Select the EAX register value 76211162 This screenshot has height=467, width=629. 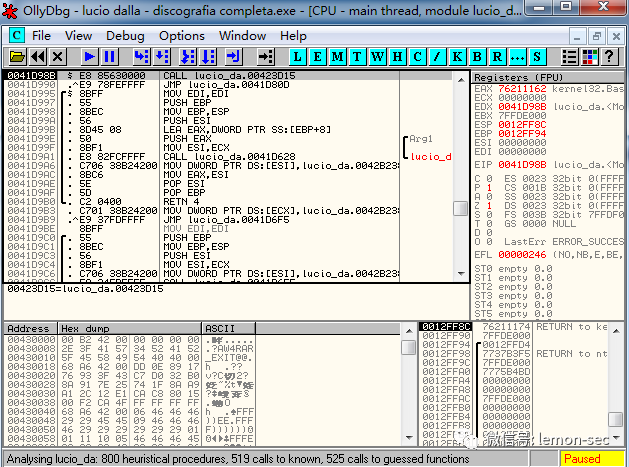click(522, 89)
